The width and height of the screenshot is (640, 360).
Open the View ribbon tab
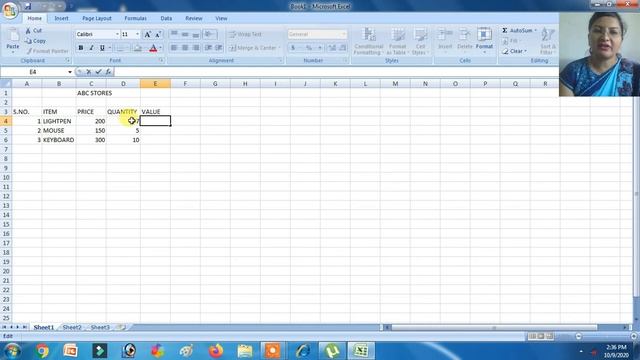point(221,18)
